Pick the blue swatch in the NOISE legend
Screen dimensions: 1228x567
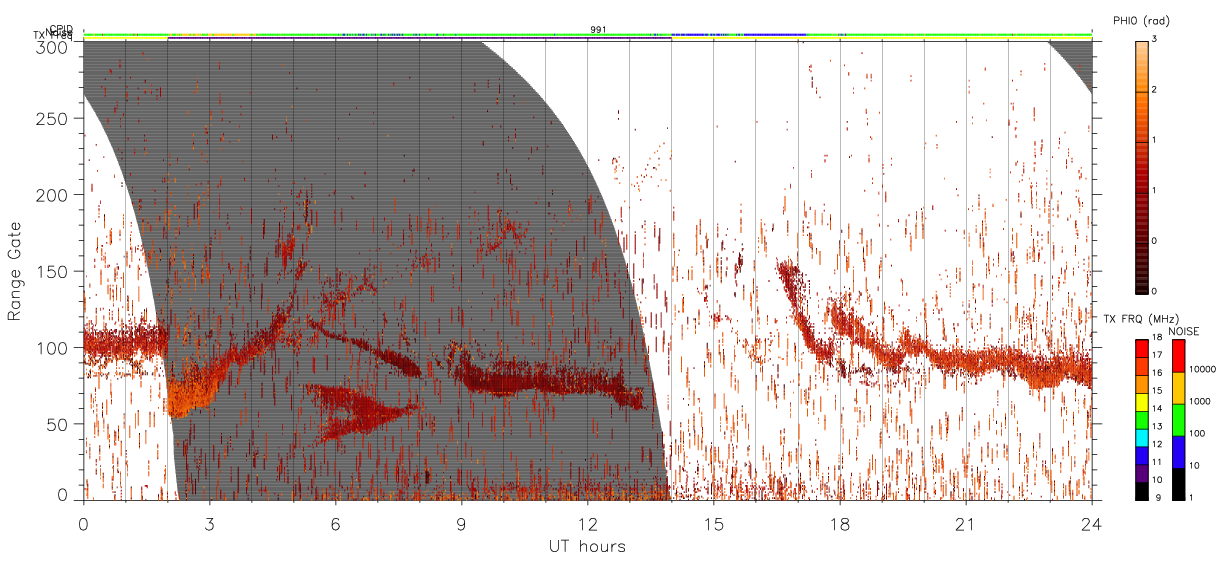(x=1178, y=452)
